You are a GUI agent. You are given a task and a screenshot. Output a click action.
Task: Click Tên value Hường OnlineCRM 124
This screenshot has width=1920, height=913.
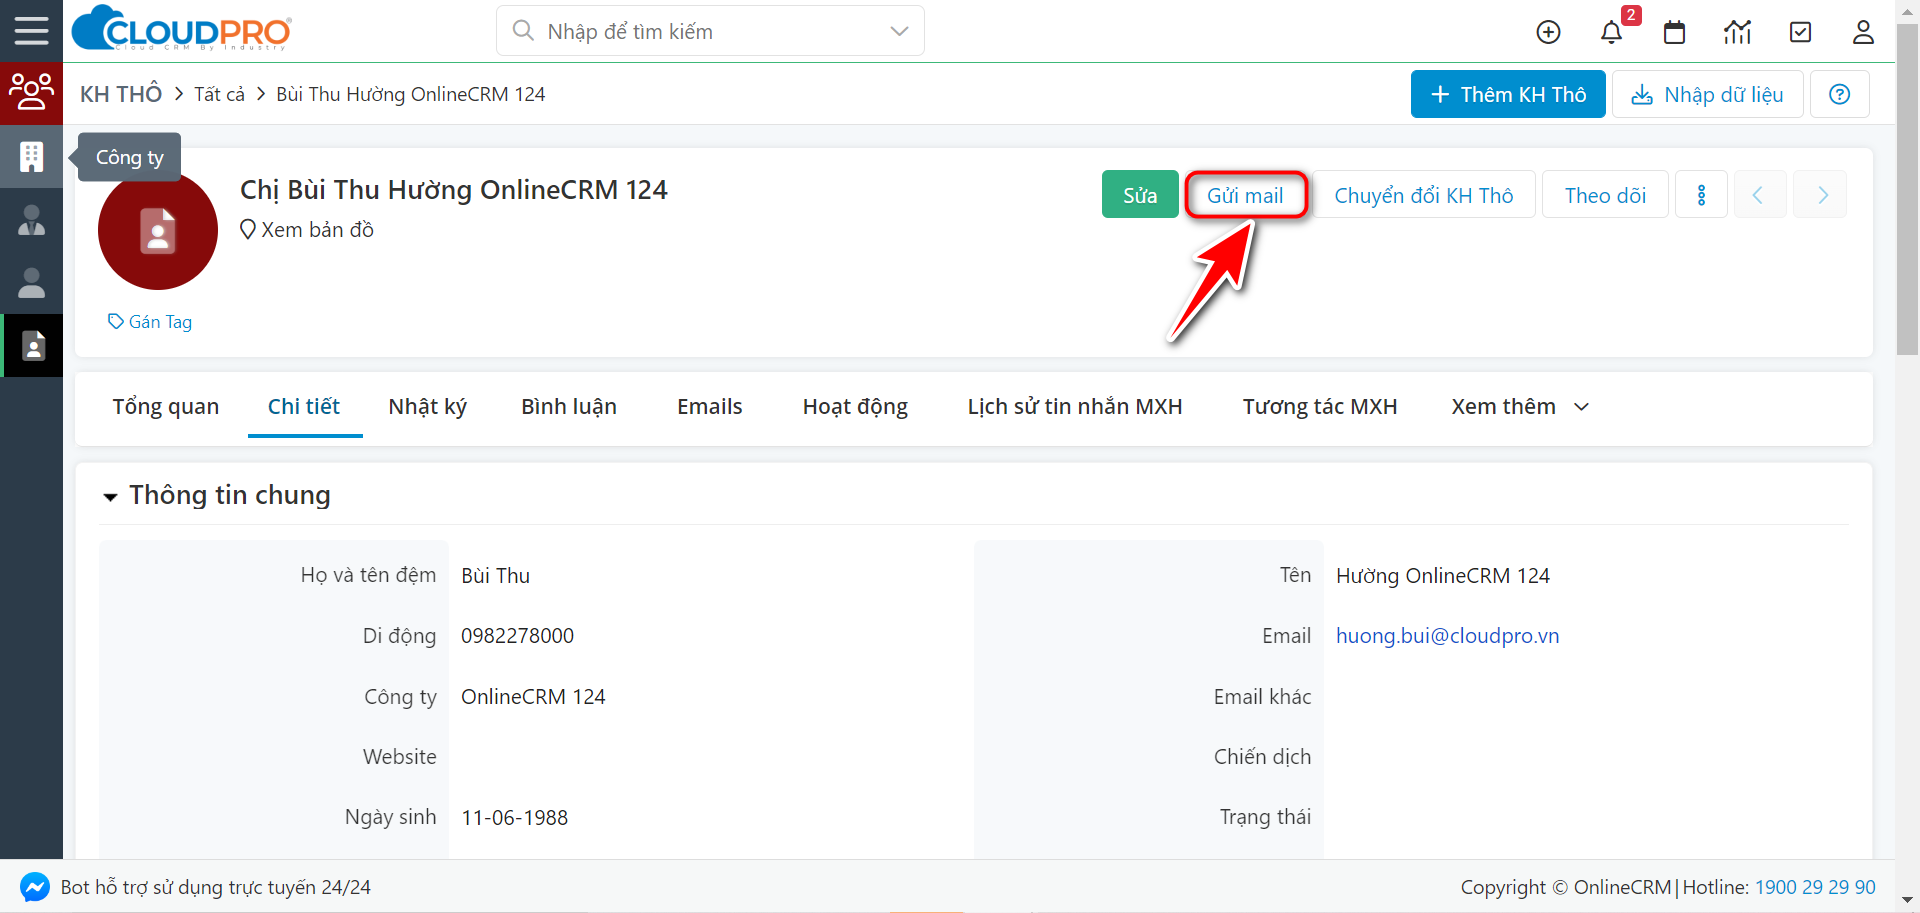(1443, 576)
